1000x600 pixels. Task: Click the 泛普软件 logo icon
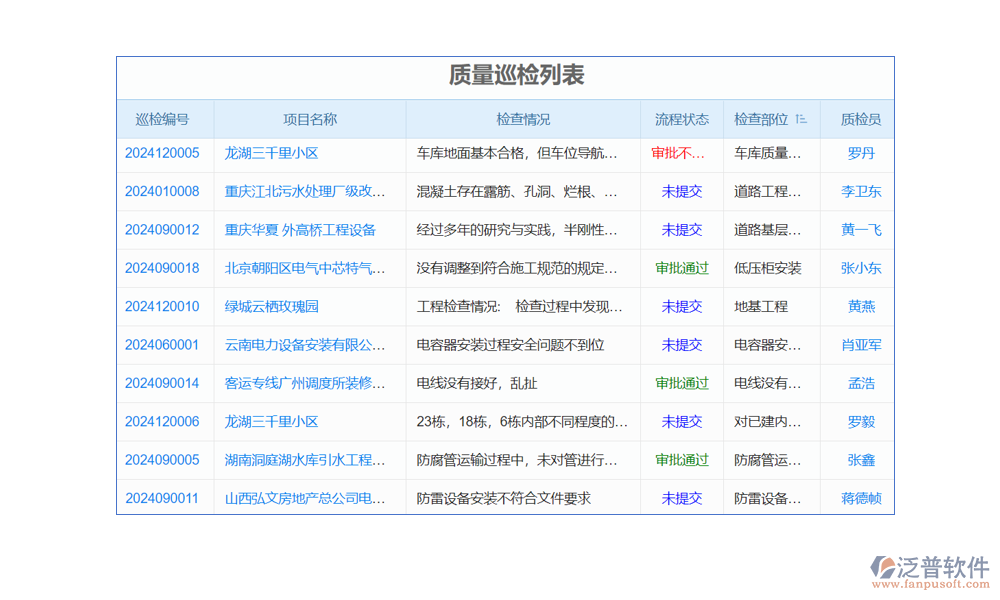click(884, 569)
